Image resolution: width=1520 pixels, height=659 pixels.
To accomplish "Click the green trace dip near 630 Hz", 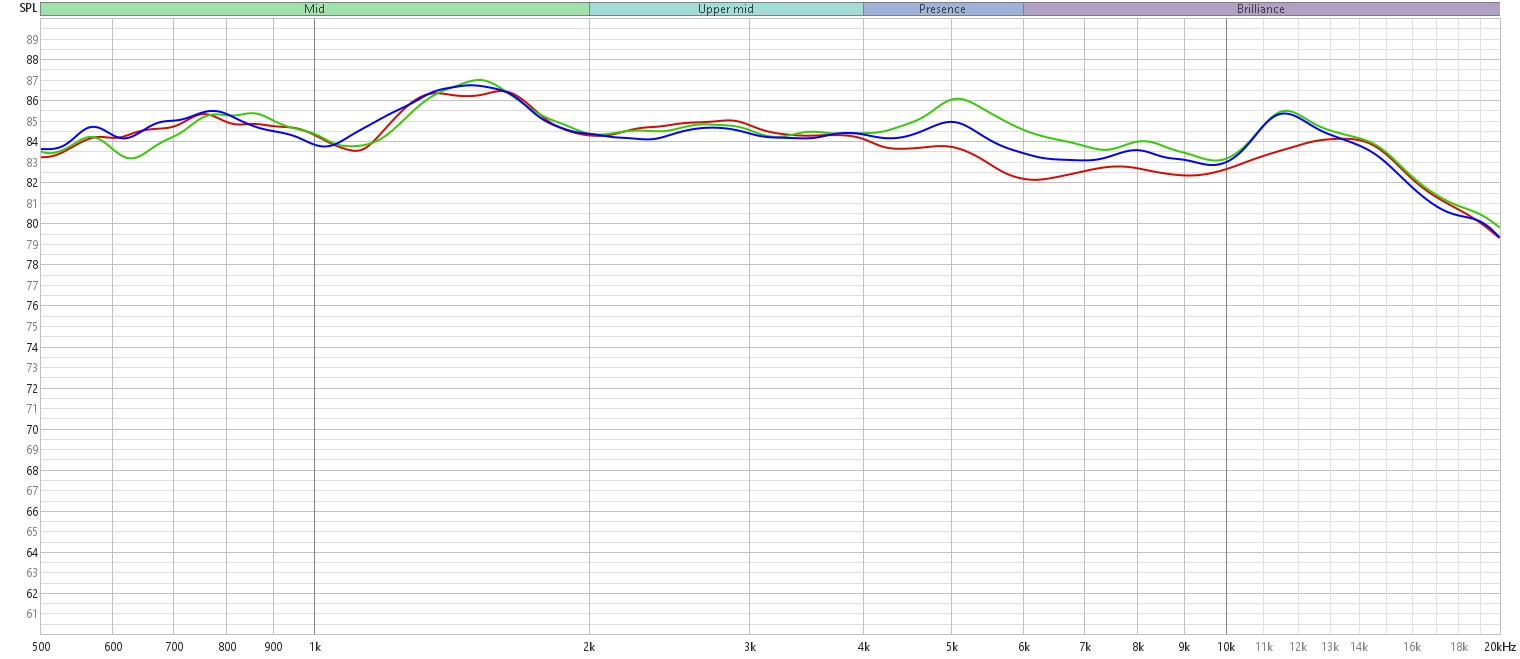I will click(x=131, y=158).
